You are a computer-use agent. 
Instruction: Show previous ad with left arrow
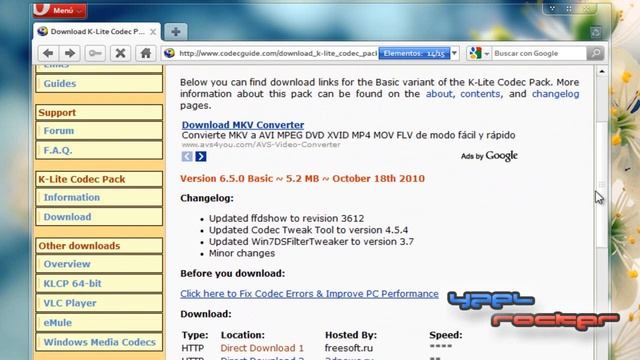[x=187, y=156]
